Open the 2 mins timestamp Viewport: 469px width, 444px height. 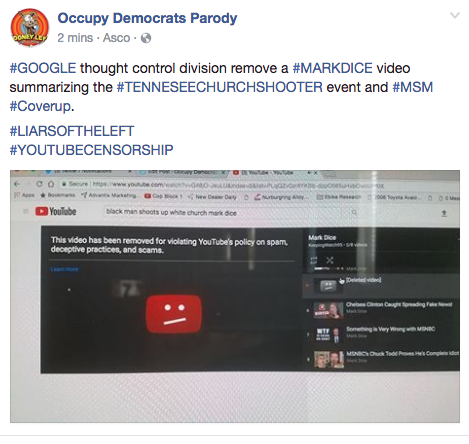tap(75, 38)
